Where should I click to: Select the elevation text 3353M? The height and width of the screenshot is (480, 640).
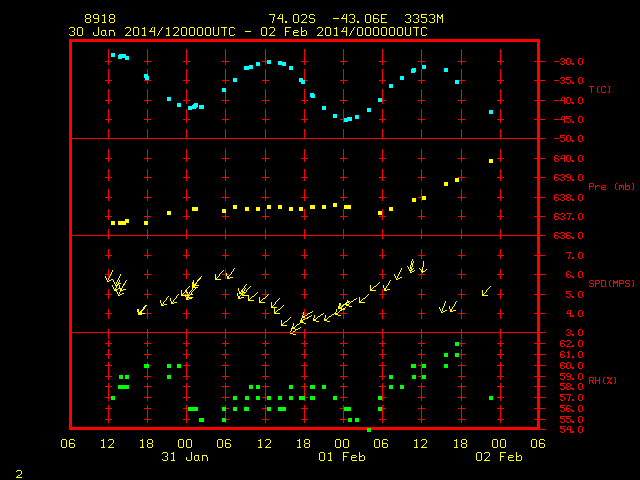424,19
